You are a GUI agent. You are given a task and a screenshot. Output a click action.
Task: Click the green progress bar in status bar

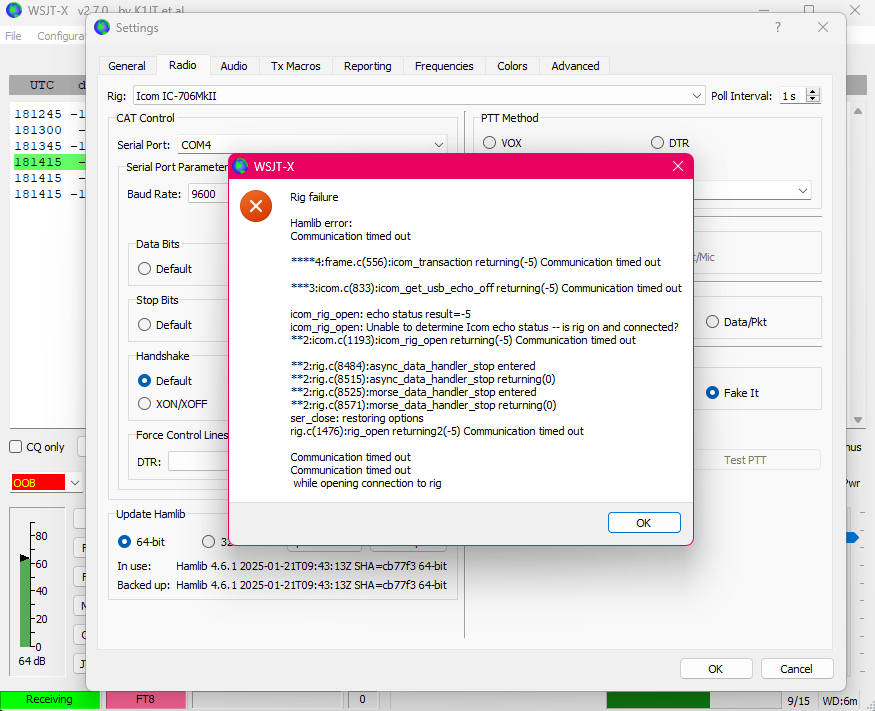657,699
